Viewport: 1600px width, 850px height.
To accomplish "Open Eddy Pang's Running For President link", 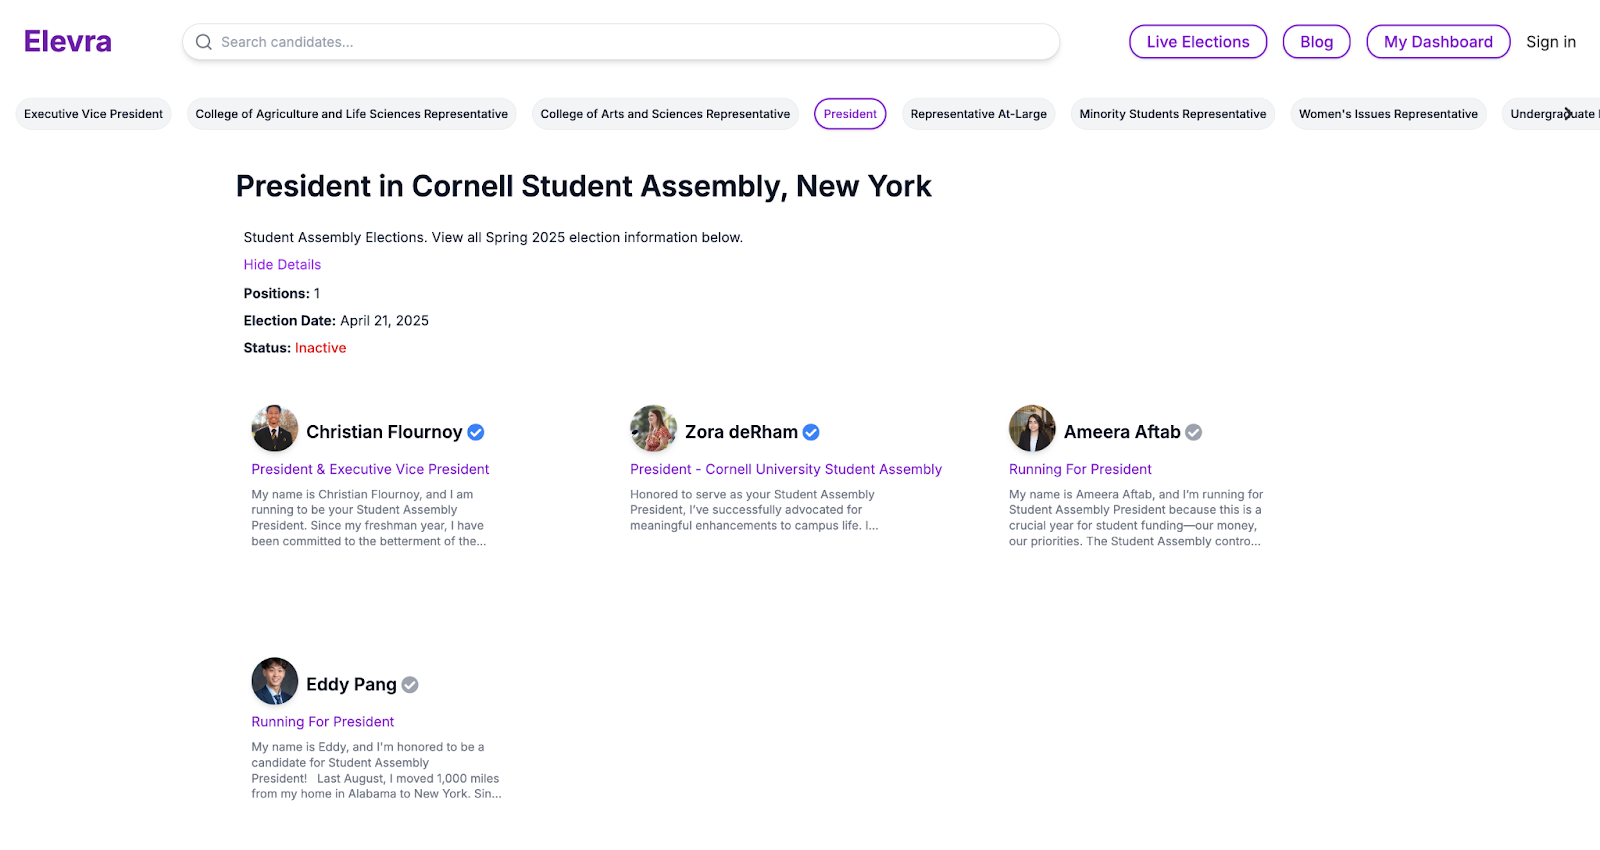I will coord(323,722).
